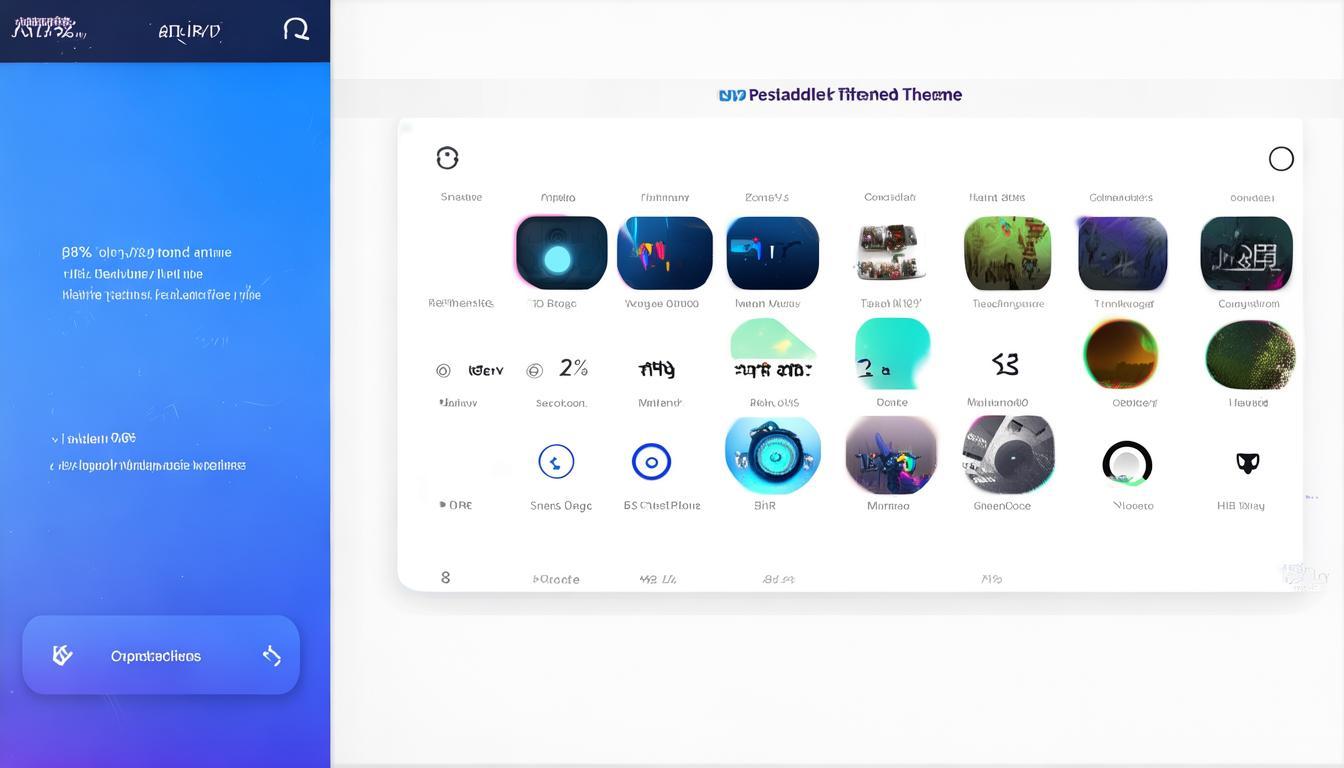Expand the 'midem 0.06' sidebar item
Viewport: 1344px width, 768px height.
54,439
